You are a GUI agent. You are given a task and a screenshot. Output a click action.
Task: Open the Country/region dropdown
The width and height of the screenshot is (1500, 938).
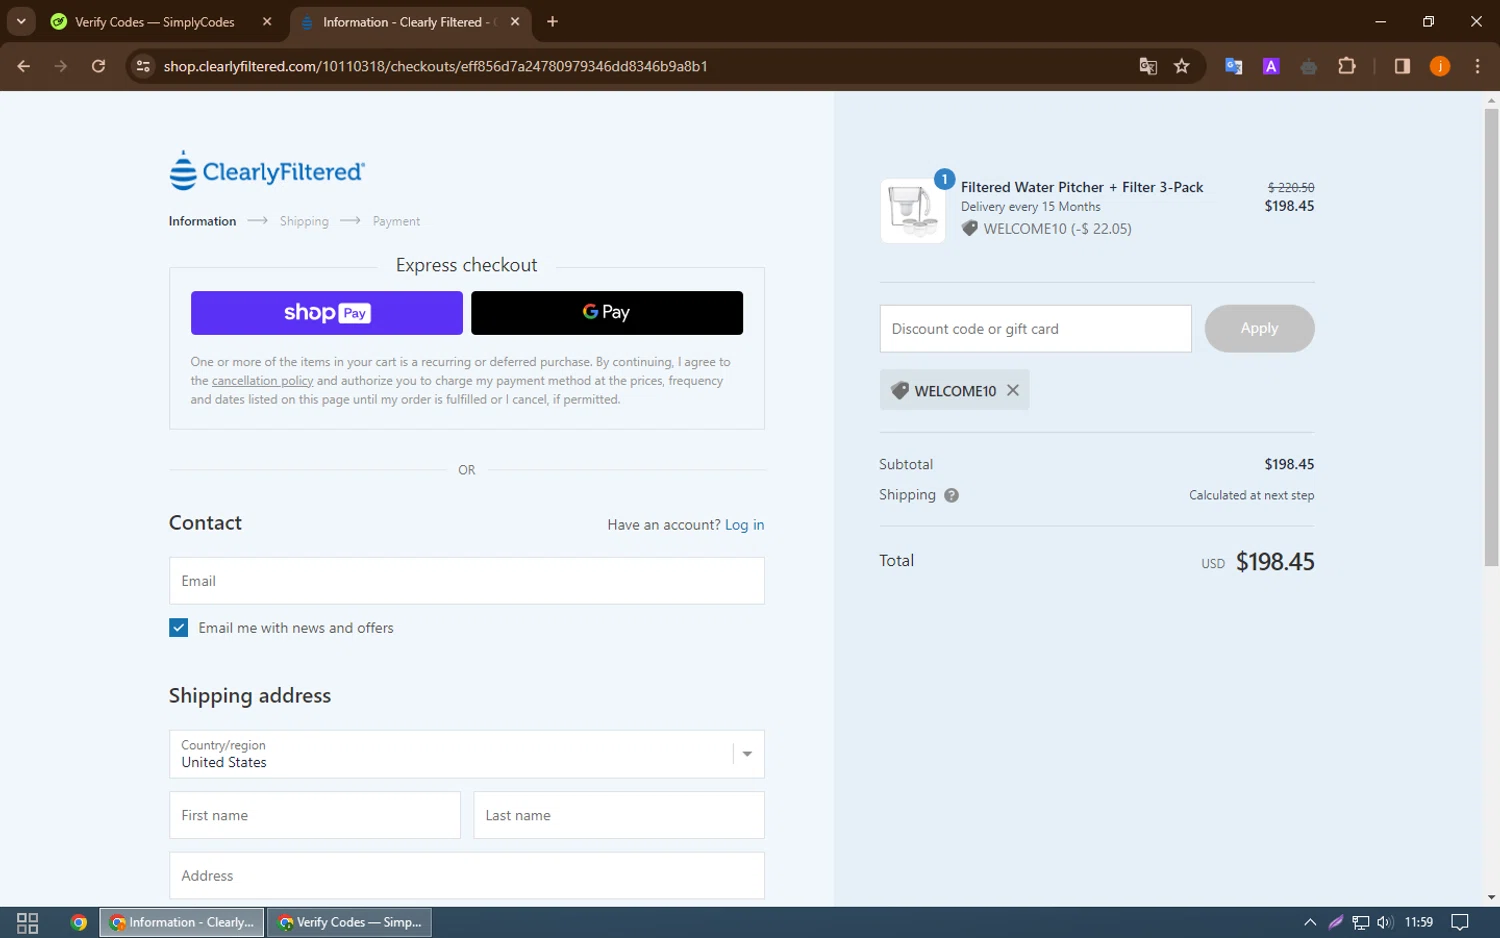(x=467, y=754)
